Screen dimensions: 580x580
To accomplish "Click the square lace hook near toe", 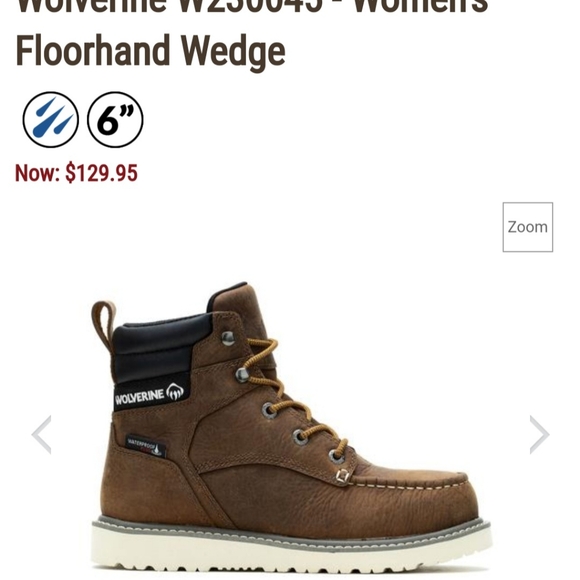I will [x=343, y=476].
